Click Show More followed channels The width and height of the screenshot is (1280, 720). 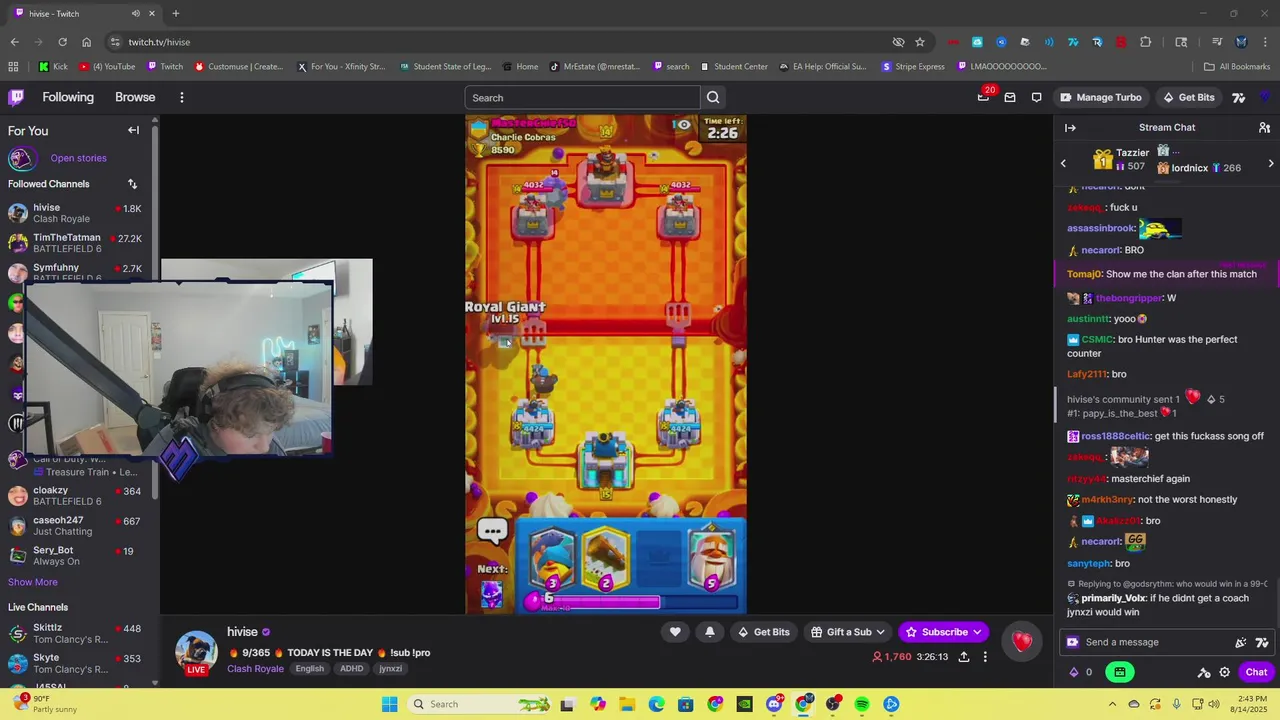tap(33, 582)
